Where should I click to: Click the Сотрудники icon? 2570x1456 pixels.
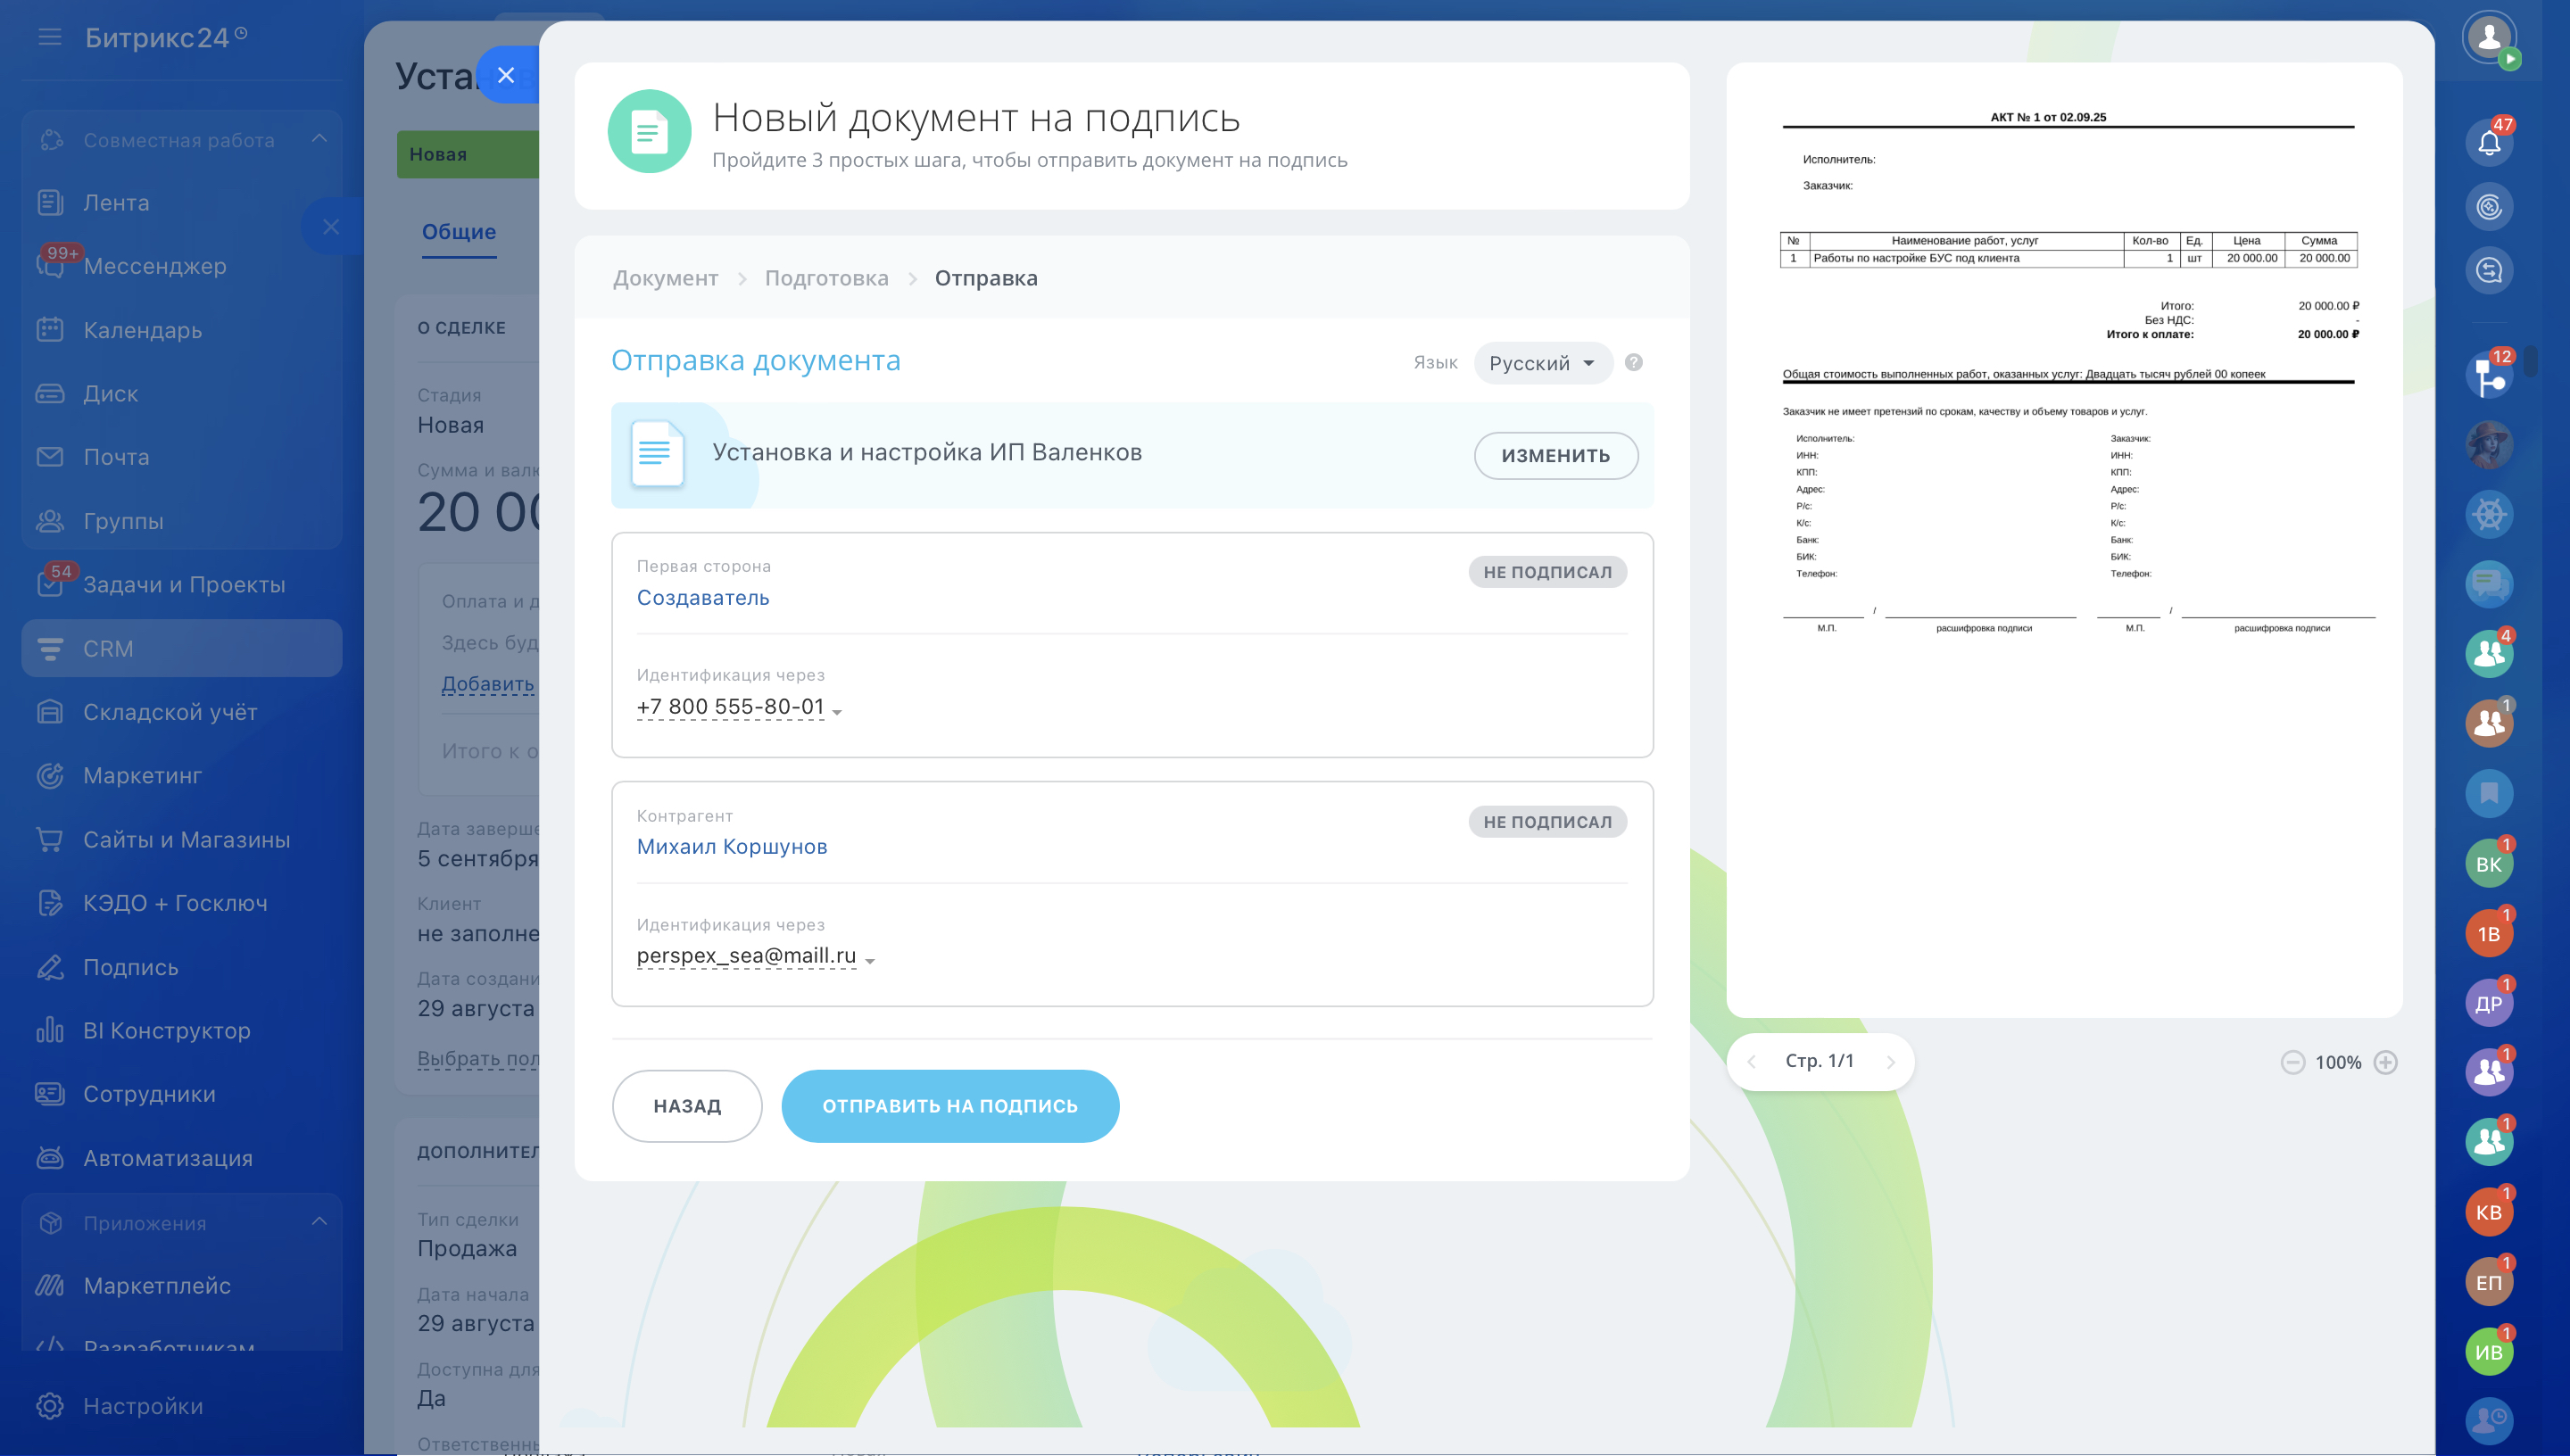50,1094
